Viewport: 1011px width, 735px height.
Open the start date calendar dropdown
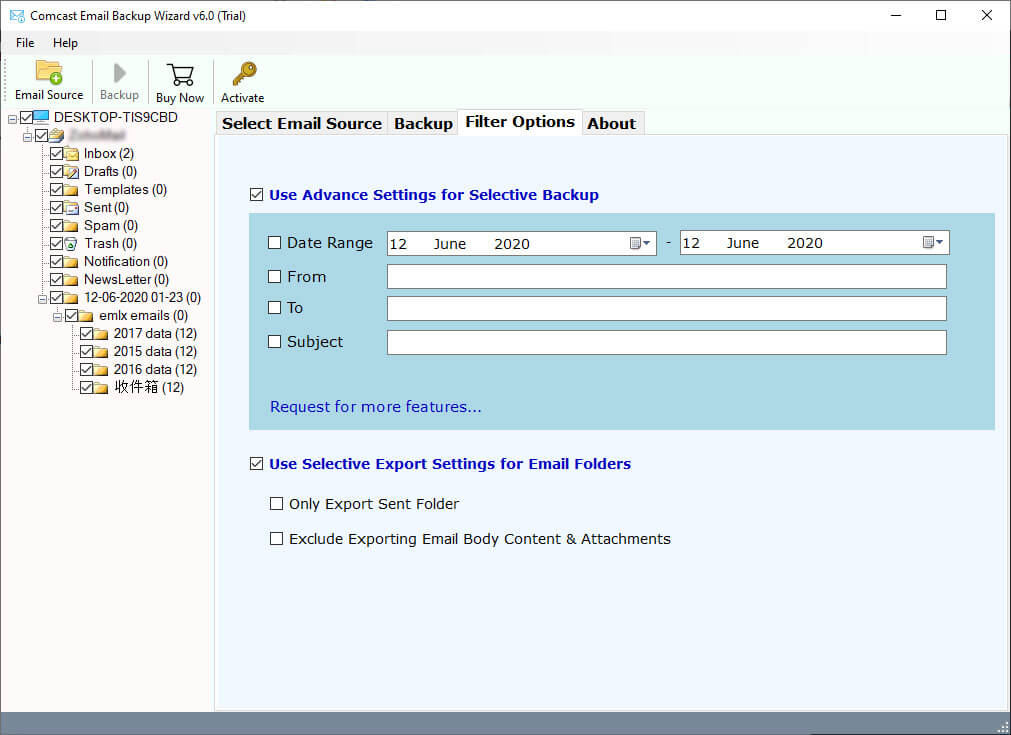640,243
